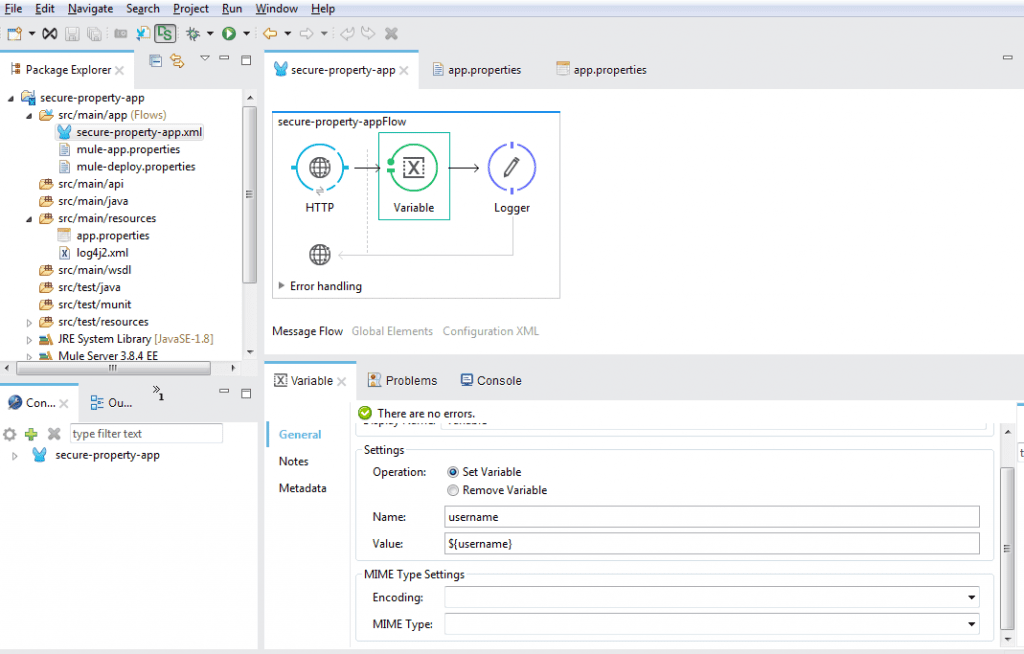This screenshot has width=1024, height=654.
Task: Open the Notes section in properties panel
Action: click(293, 461)
